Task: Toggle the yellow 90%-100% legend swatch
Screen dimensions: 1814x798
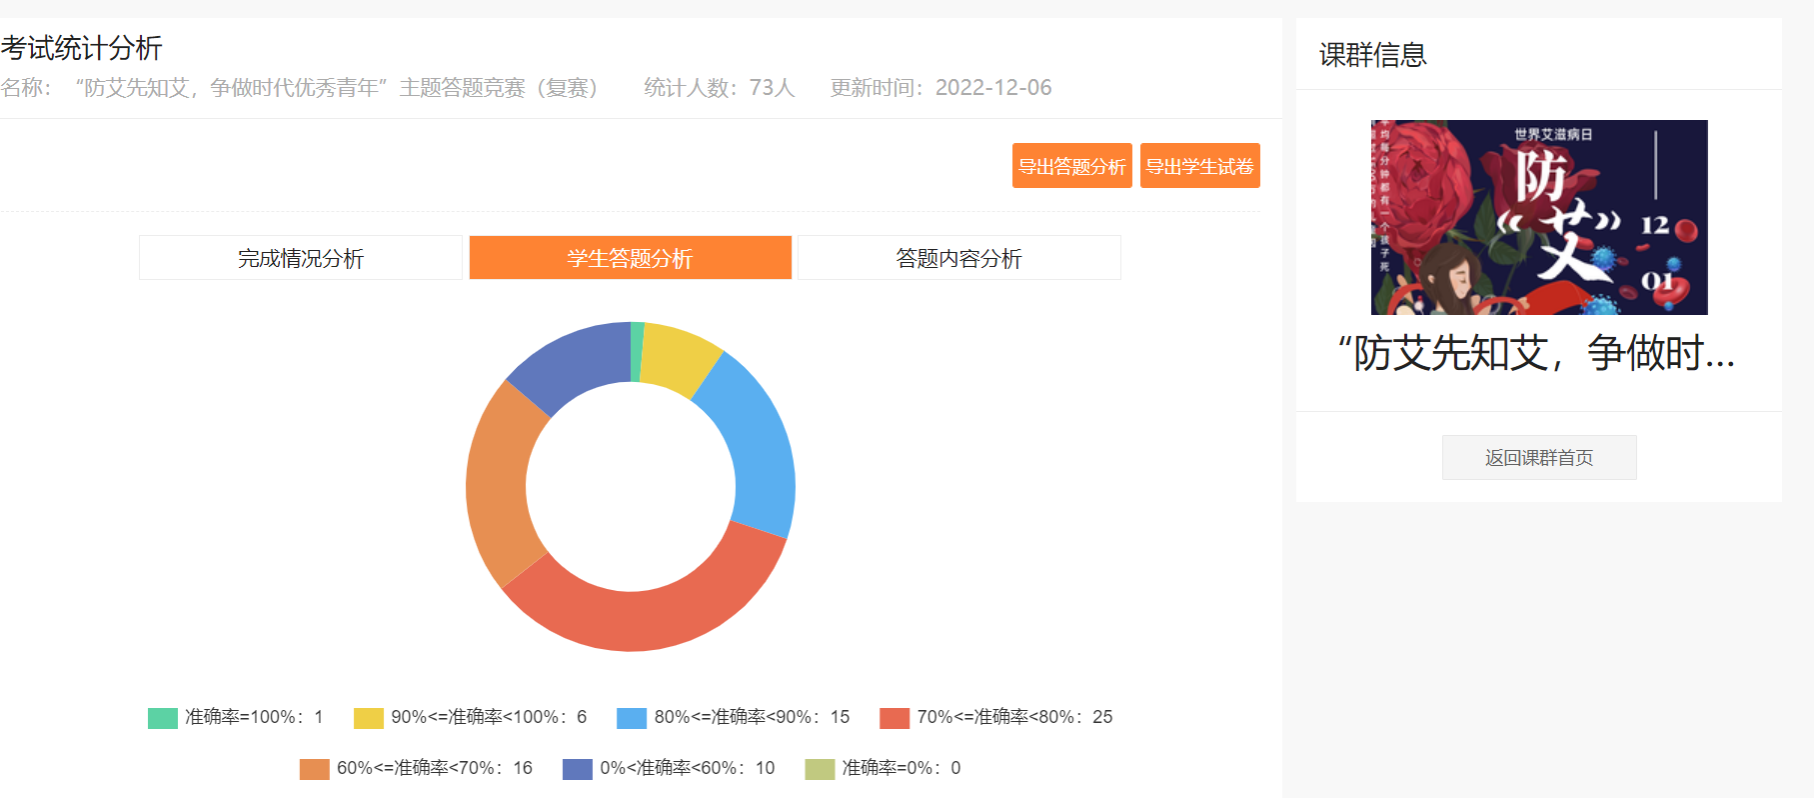Action: [368, 718]
